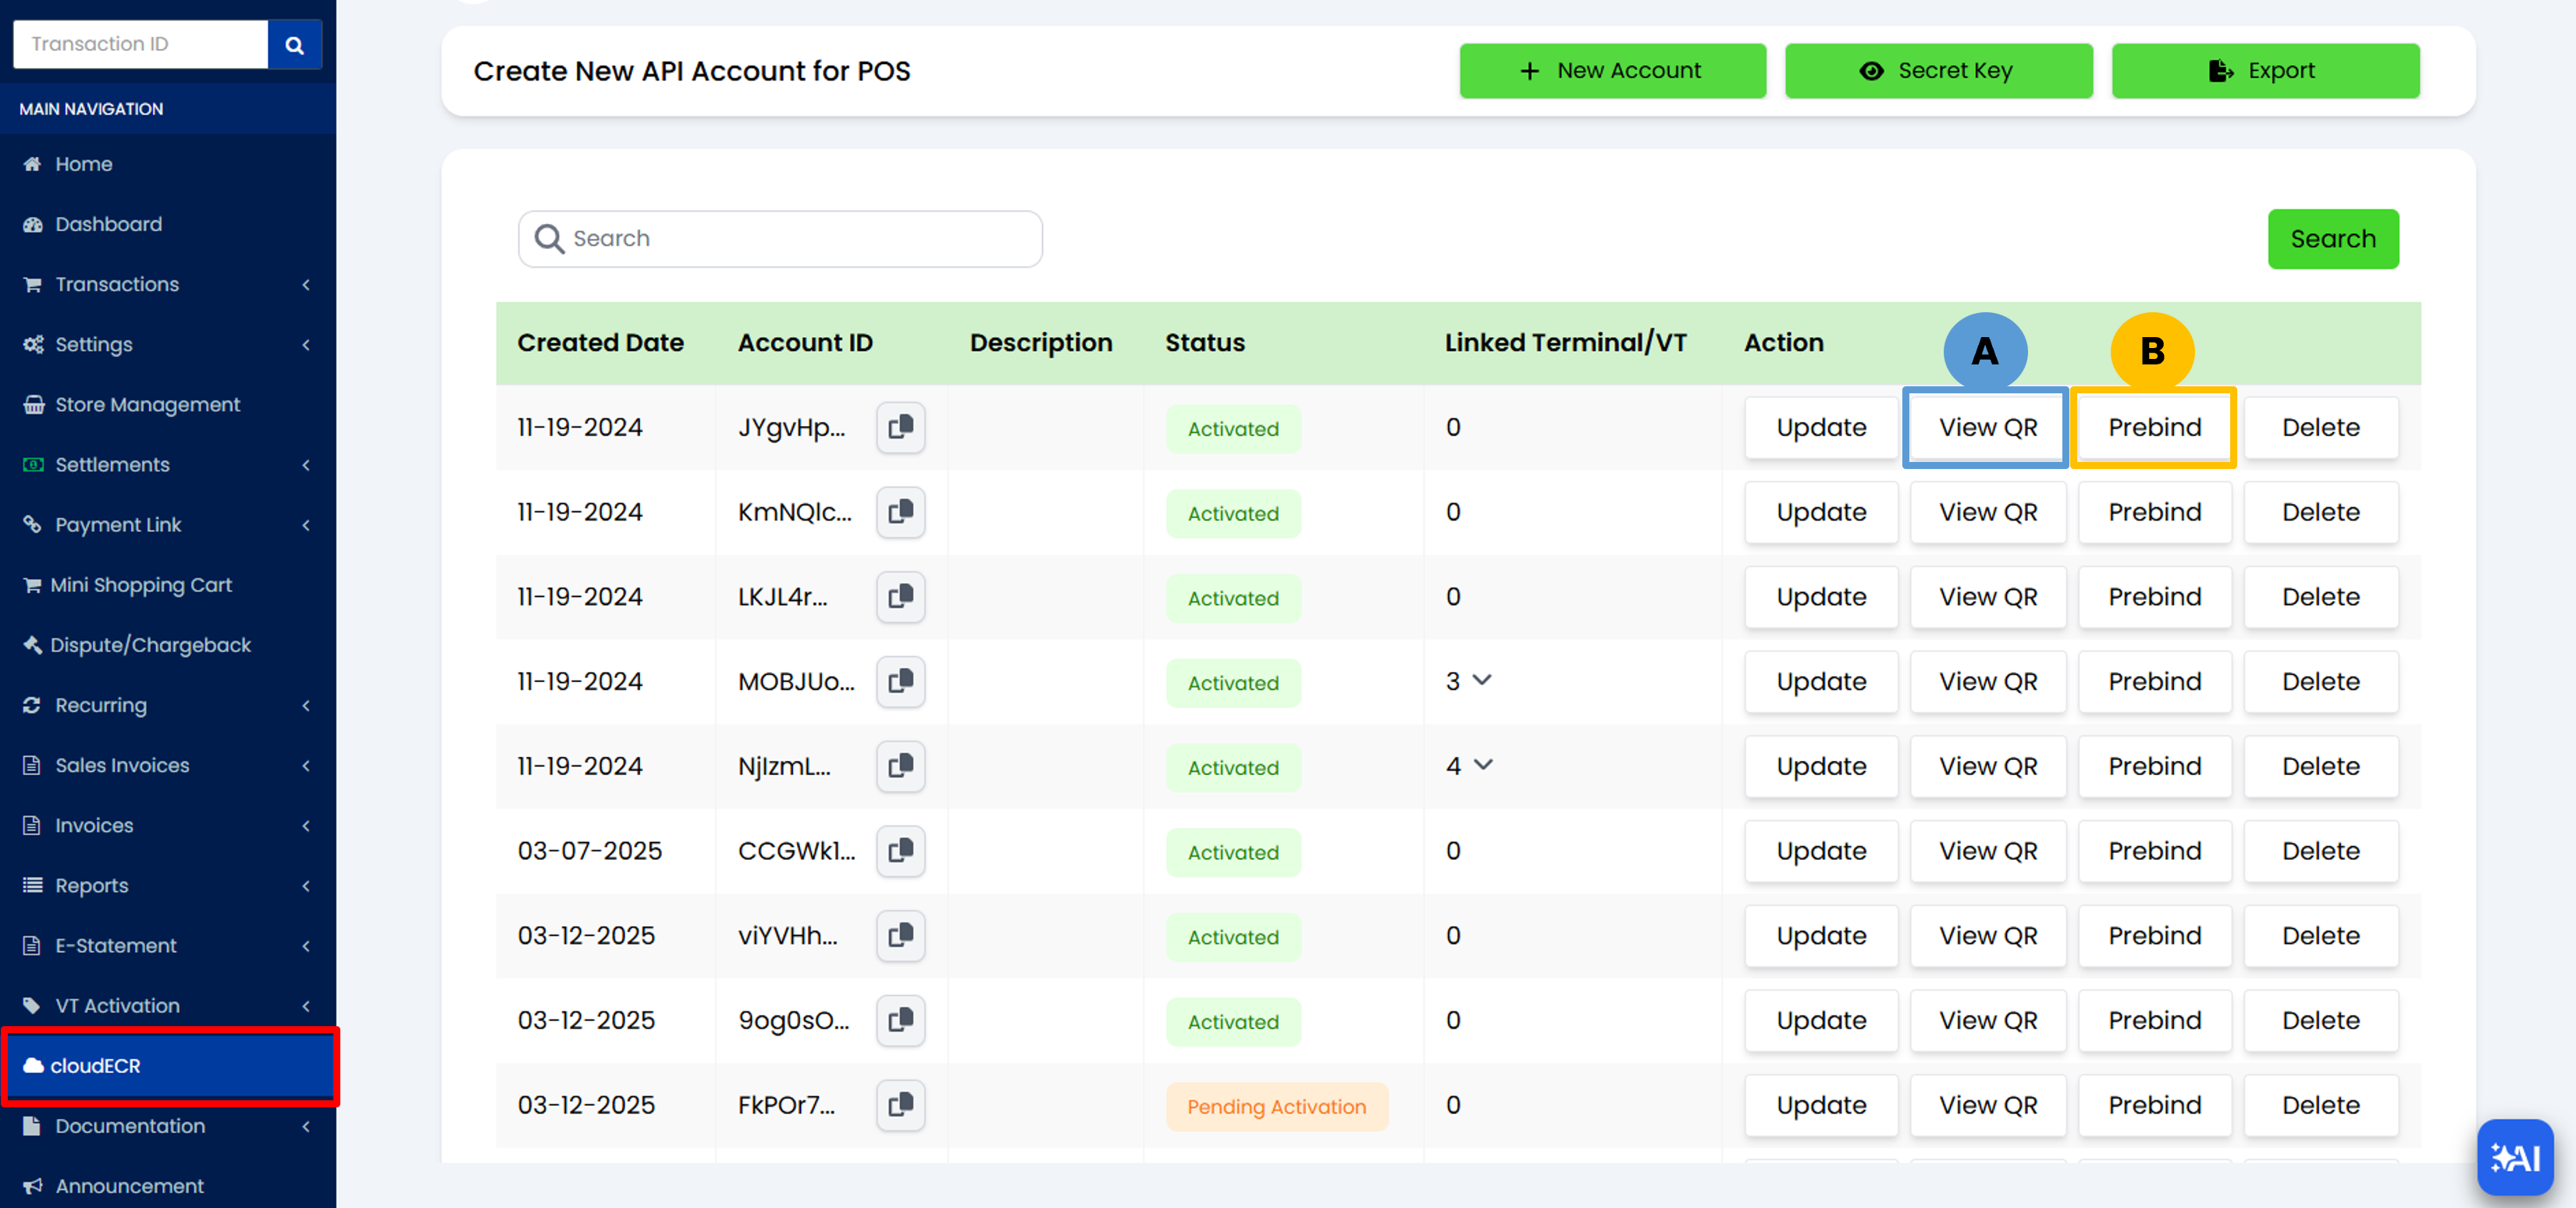Click the account Search input field
The height and width of the screenshot is (1208, 2576).
(x=780, y=239)
